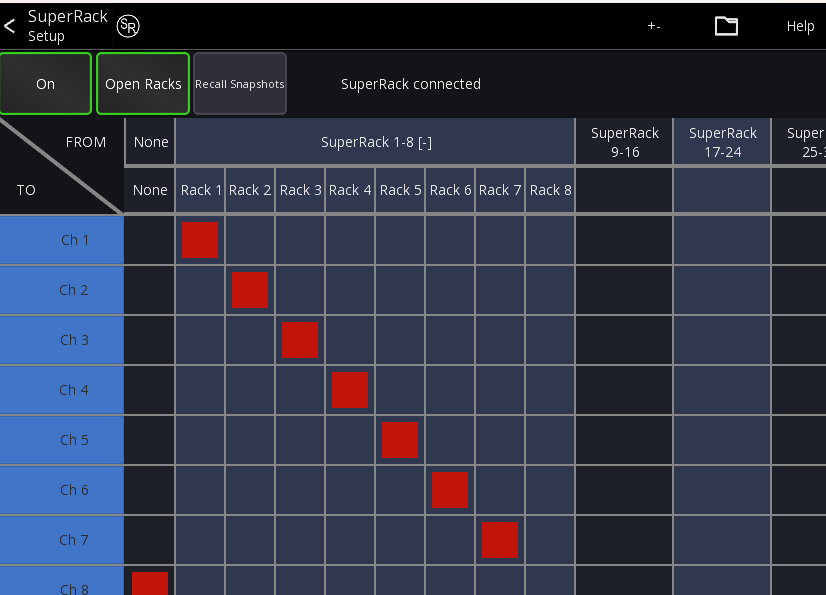The height and width of the screenshot is (595, 826).
Task: Patch Ch 3 to Rack 8 cell
Action: click(550, 340)
